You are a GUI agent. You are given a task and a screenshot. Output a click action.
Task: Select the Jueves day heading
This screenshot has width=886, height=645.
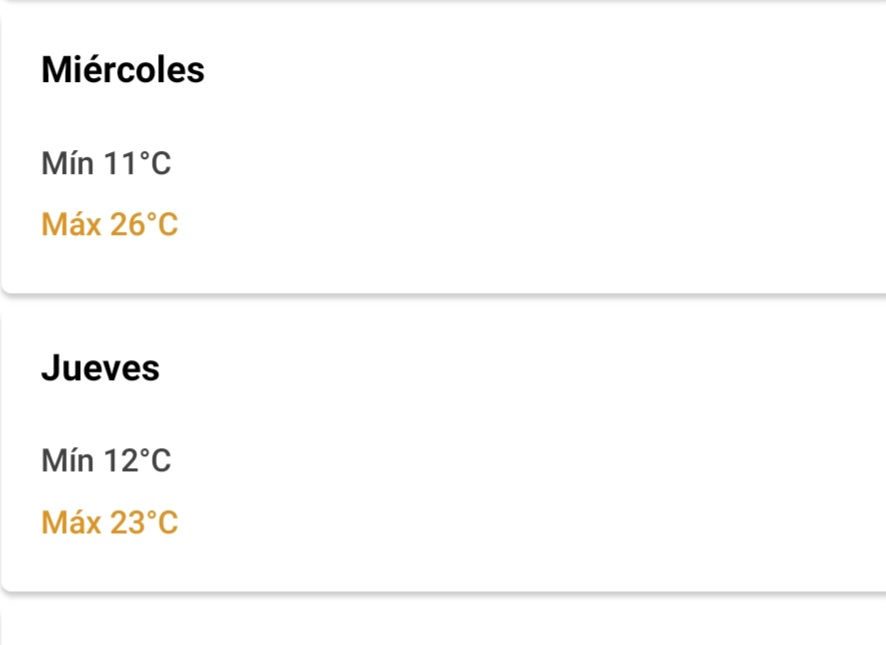pos(100,368)
